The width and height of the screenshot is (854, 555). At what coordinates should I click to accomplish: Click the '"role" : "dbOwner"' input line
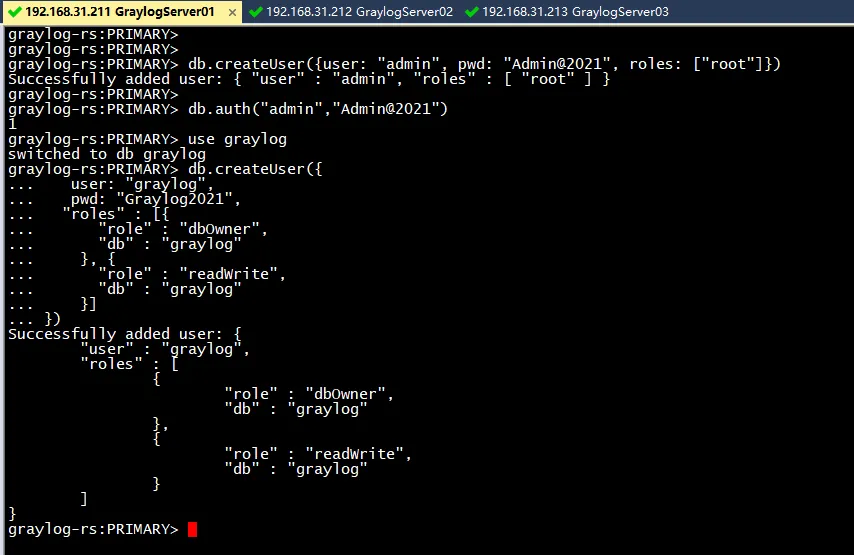pos(183,229)
